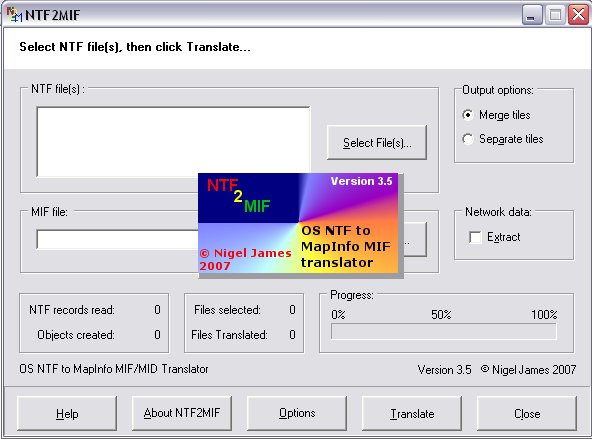
Task: Close the window with the red X
Action: click(578, 15)
